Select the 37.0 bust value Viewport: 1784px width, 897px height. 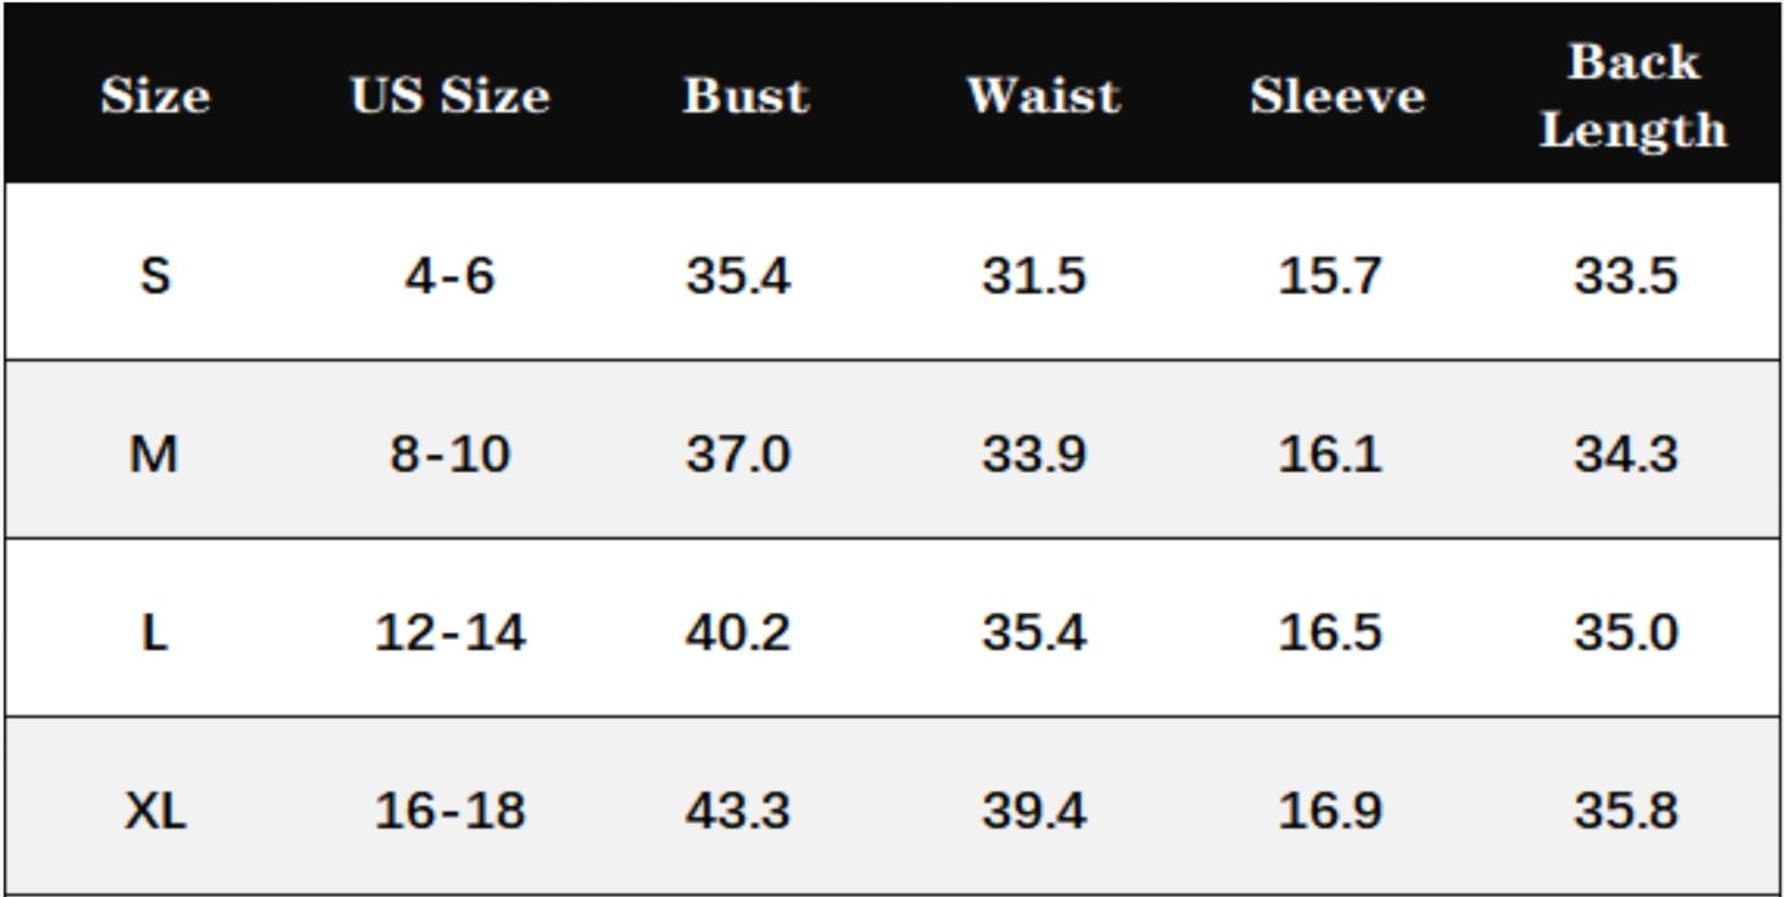click(738, 454)
